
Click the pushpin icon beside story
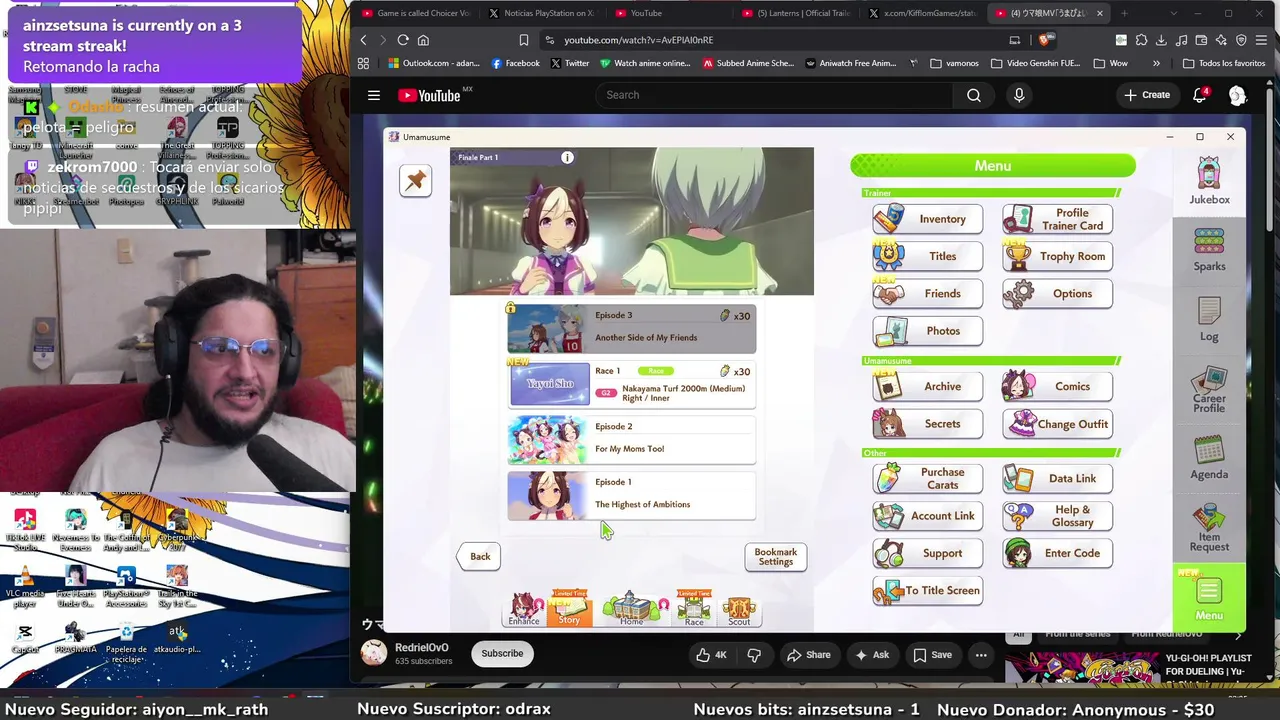click(x=415, y=180)
